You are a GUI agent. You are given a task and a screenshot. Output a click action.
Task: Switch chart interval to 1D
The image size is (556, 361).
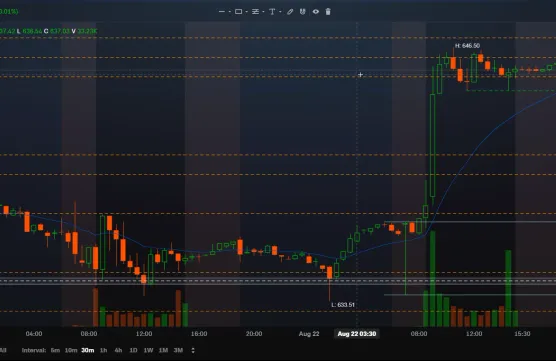tap(133, 350)
